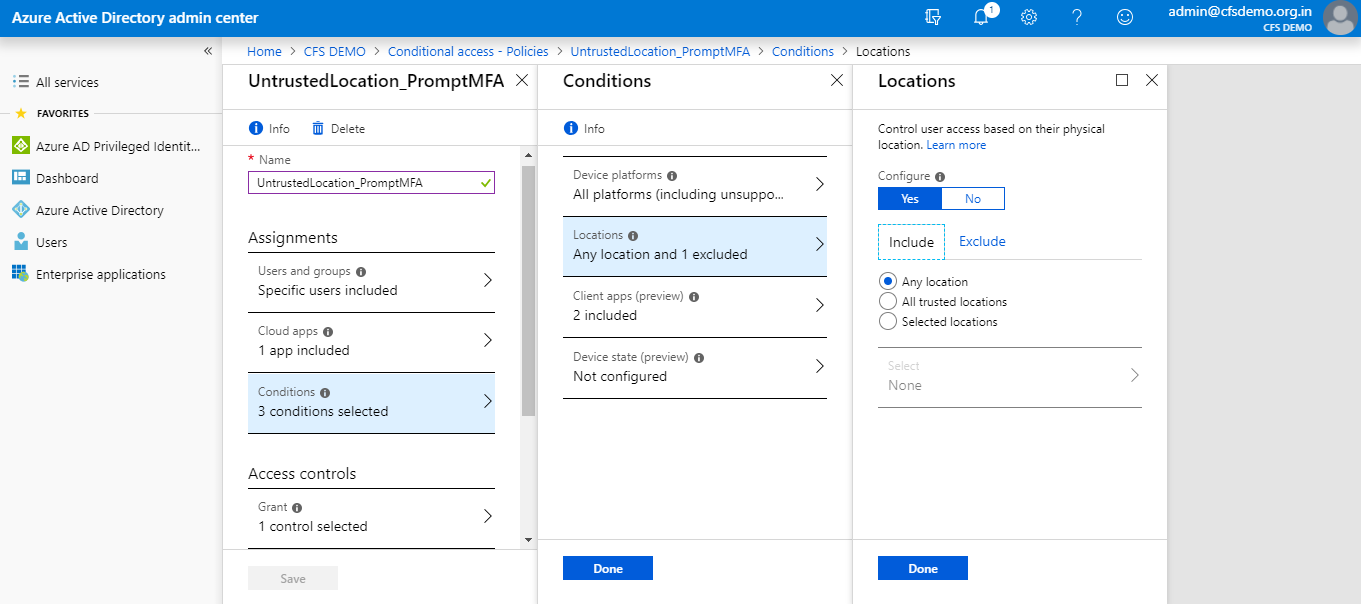
Task: Click info icon beside Device state (preview)
Action: click(699, 358)
